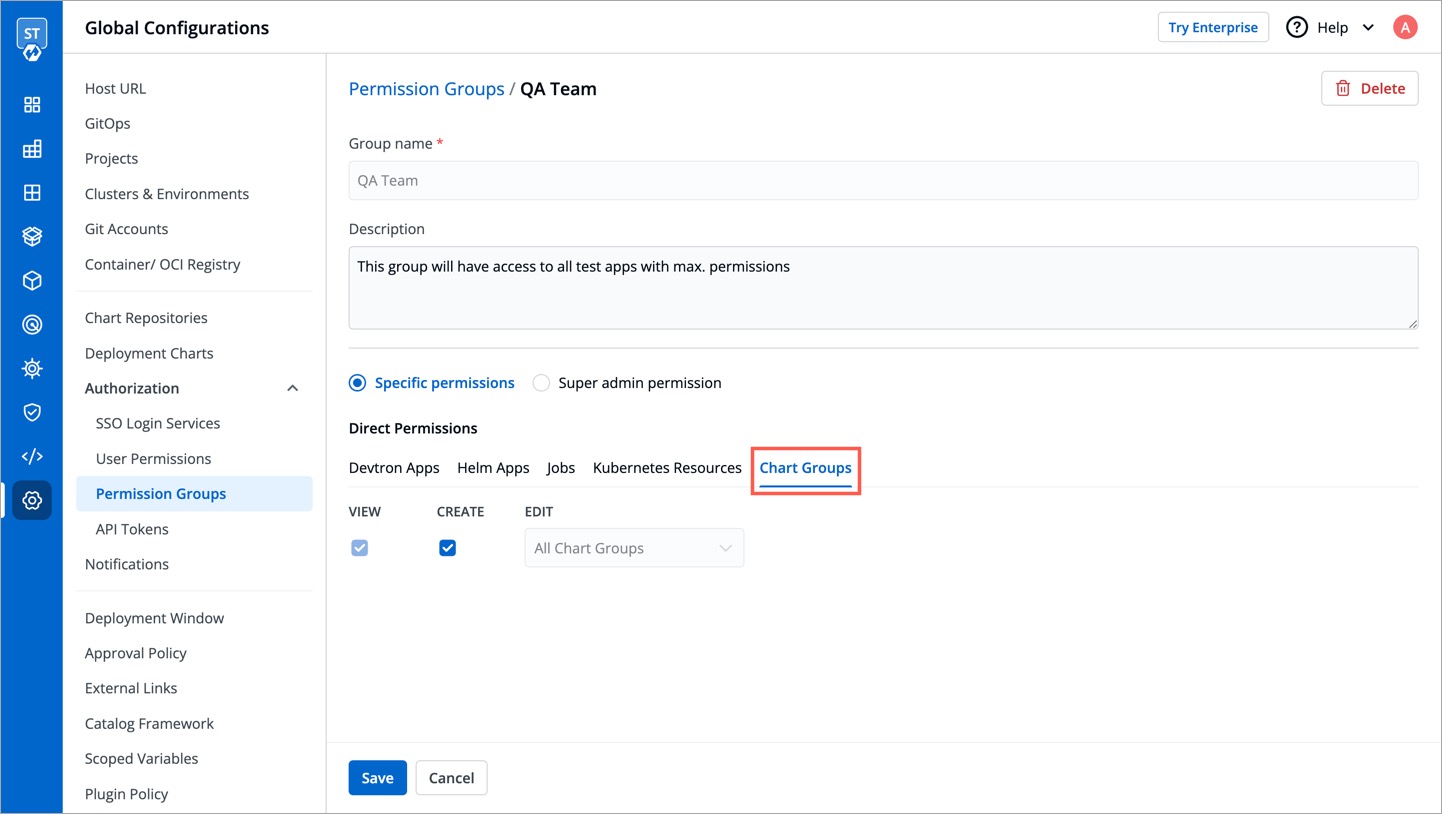Click the red Delete button
The width and height of the screenshot is (1442, 814).
pos(1369,88)
